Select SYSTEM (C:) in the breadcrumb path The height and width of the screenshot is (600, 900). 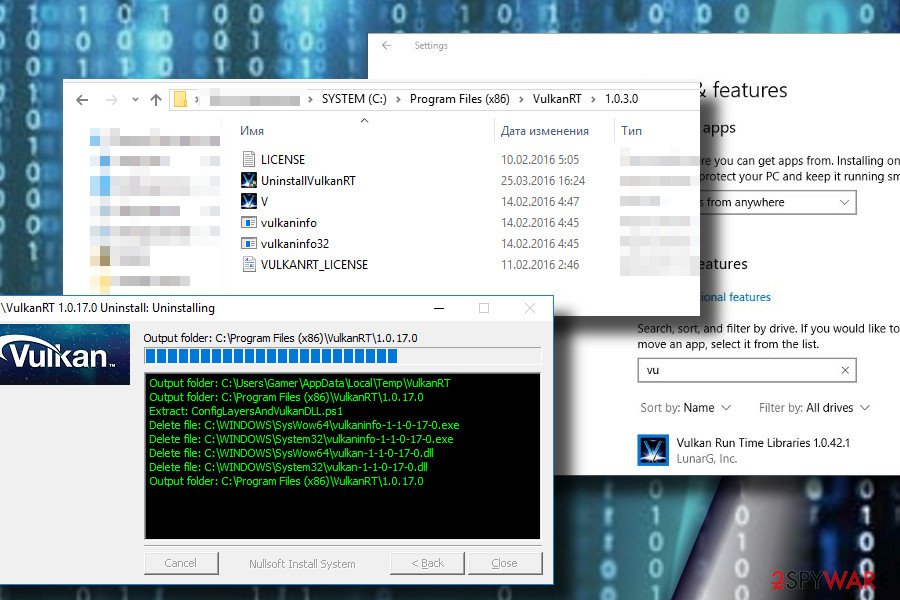(x=354, y=99)
